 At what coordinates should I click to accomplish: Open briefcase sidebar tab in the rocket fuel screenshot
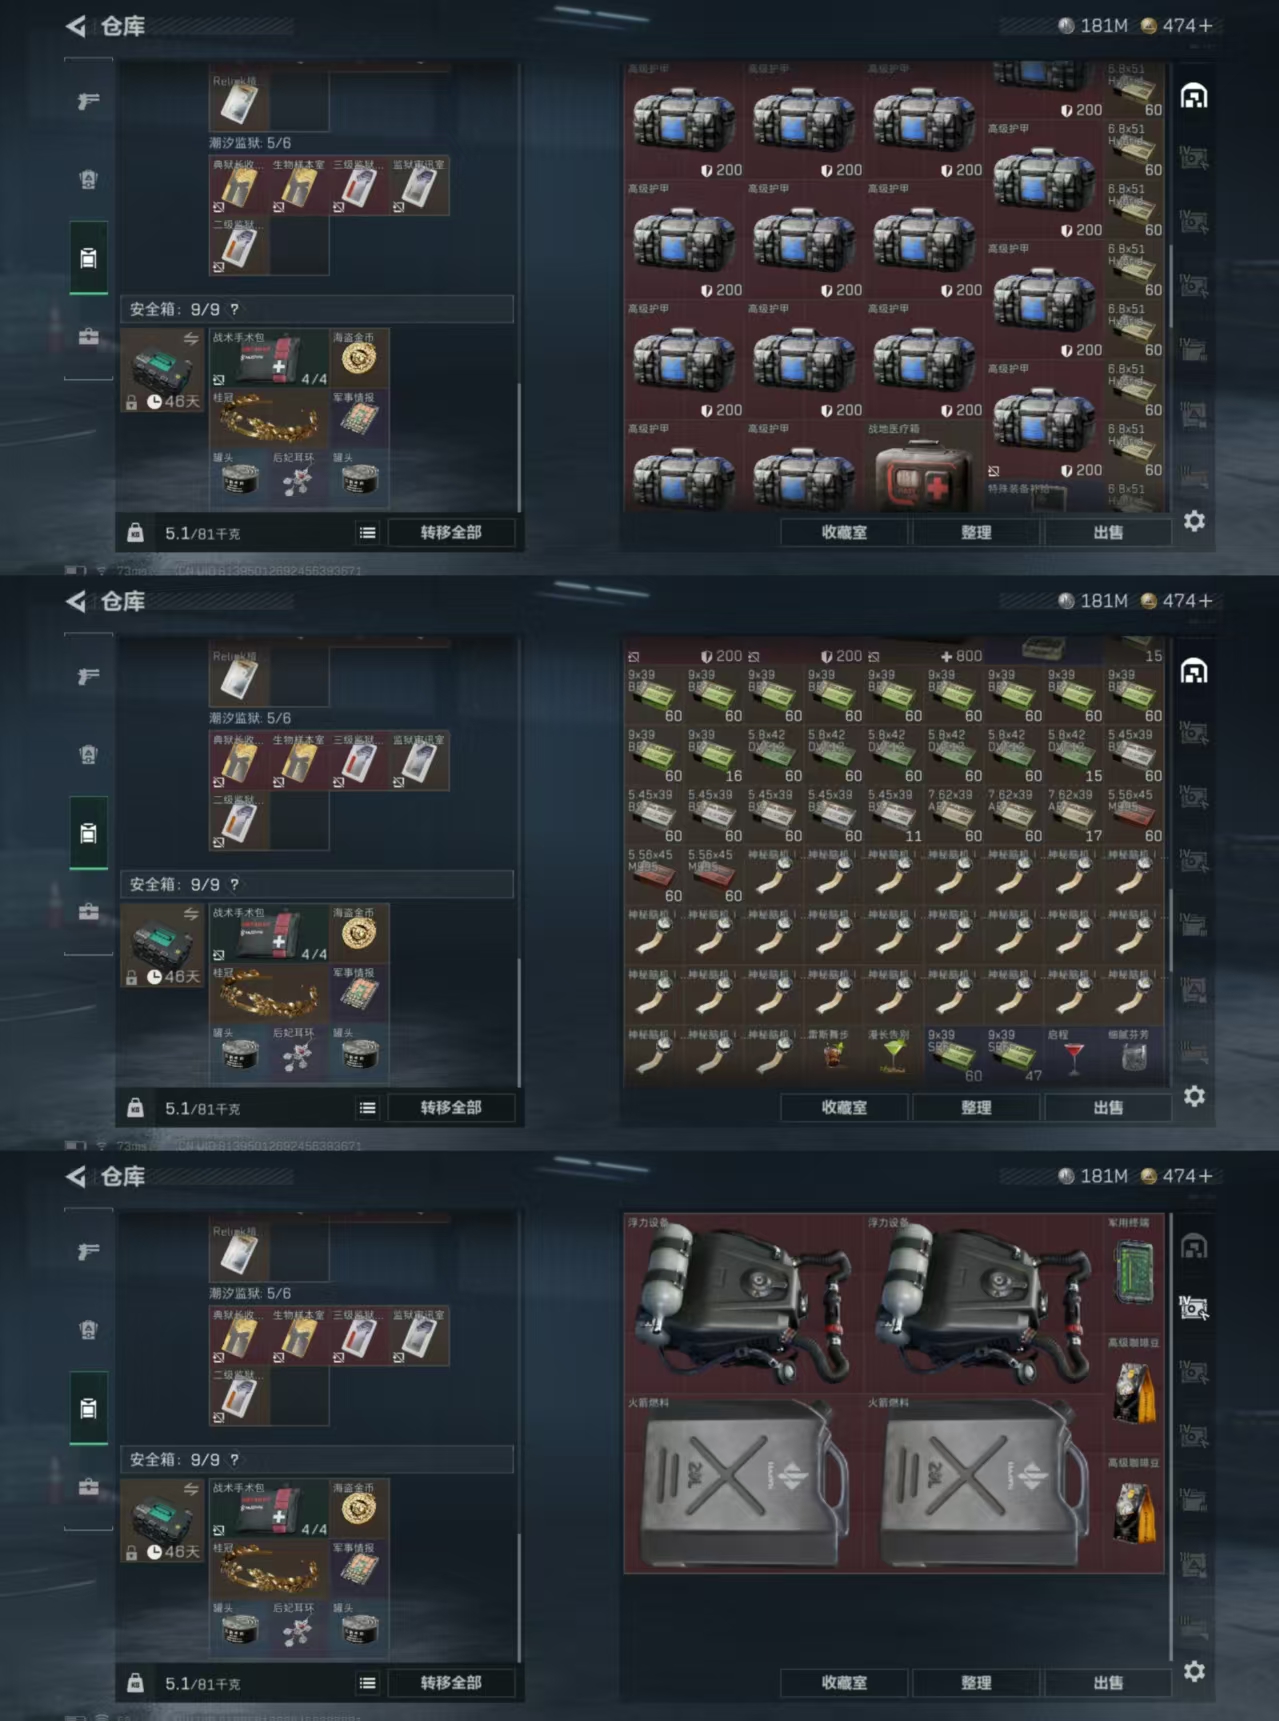(89, 1487)
